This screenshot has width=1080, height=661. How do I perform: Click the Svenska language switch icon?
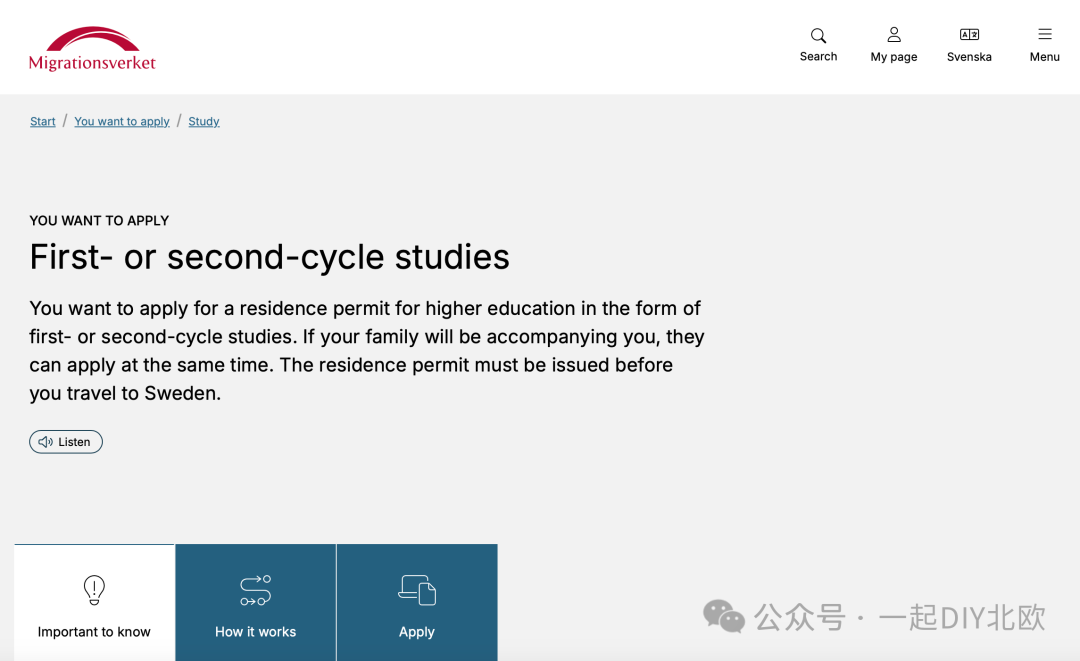(969, 34)
